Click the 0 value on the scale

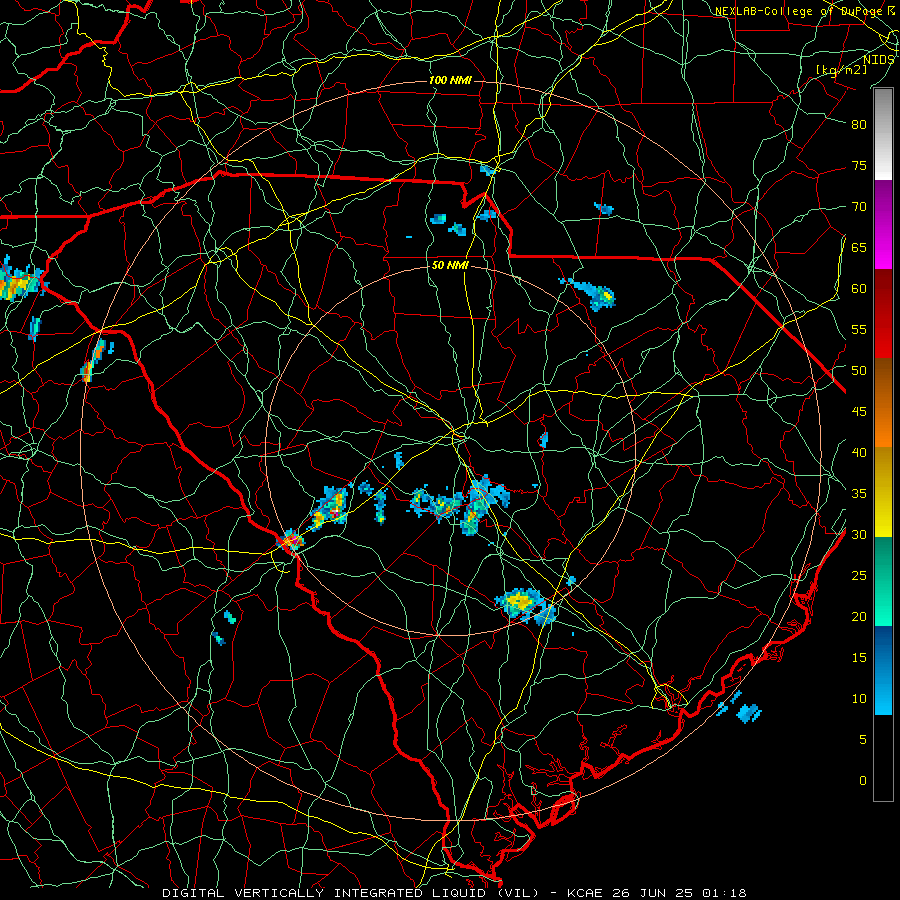[863, 781]
